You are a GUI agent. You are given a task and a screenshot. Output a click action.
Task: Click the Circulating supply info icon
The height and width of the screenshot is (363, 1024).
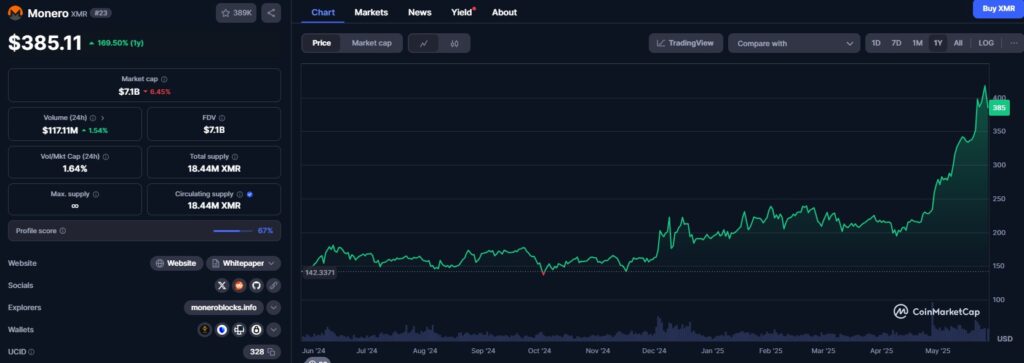coord(240,195)
